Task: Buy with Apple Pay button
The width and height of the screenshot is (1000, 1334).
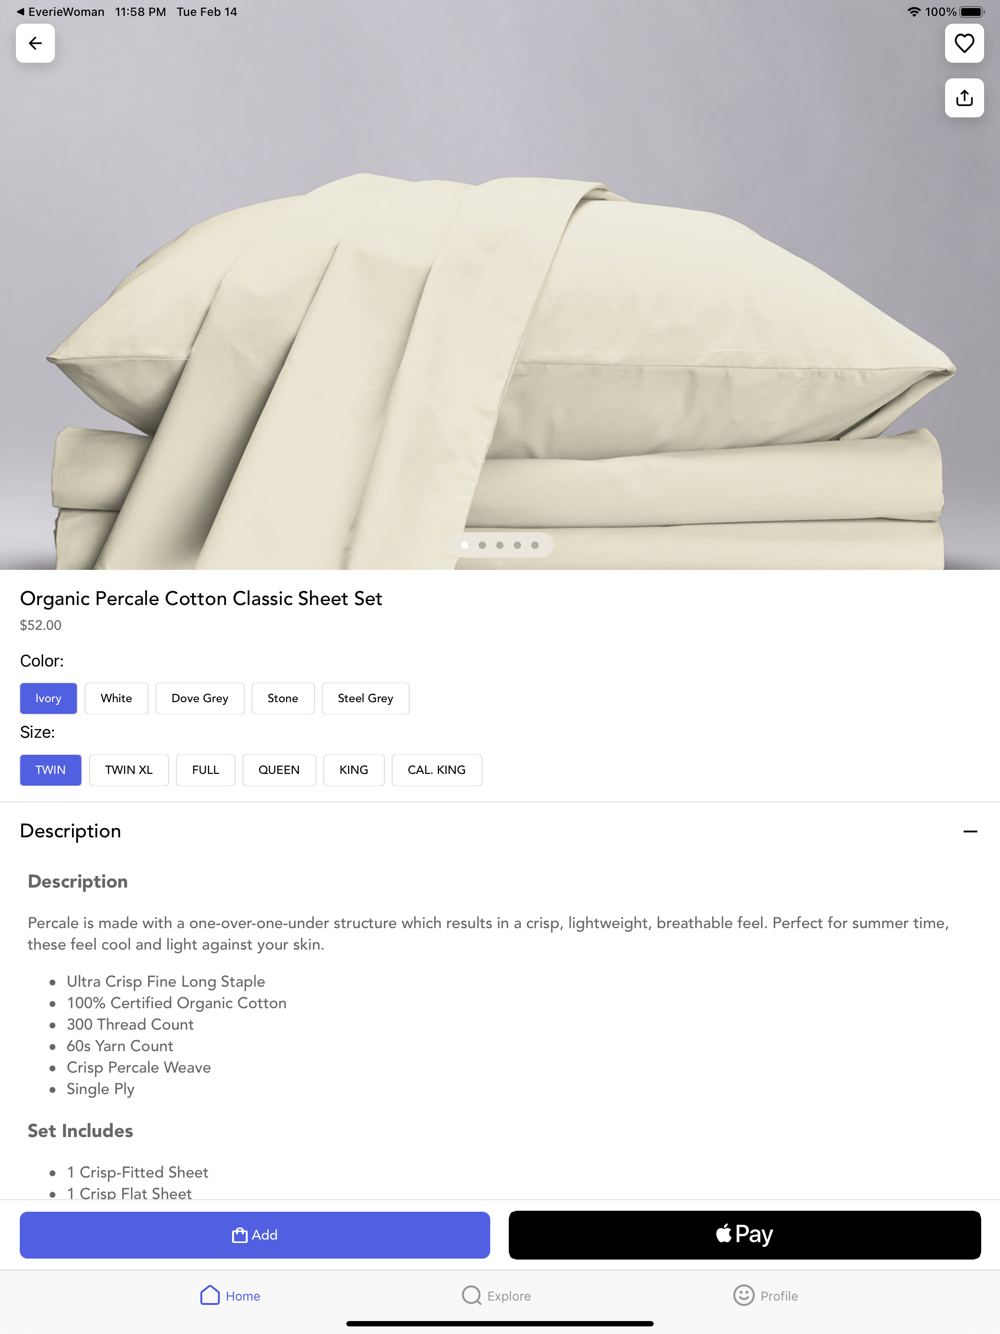Action: coord(745,1235)
